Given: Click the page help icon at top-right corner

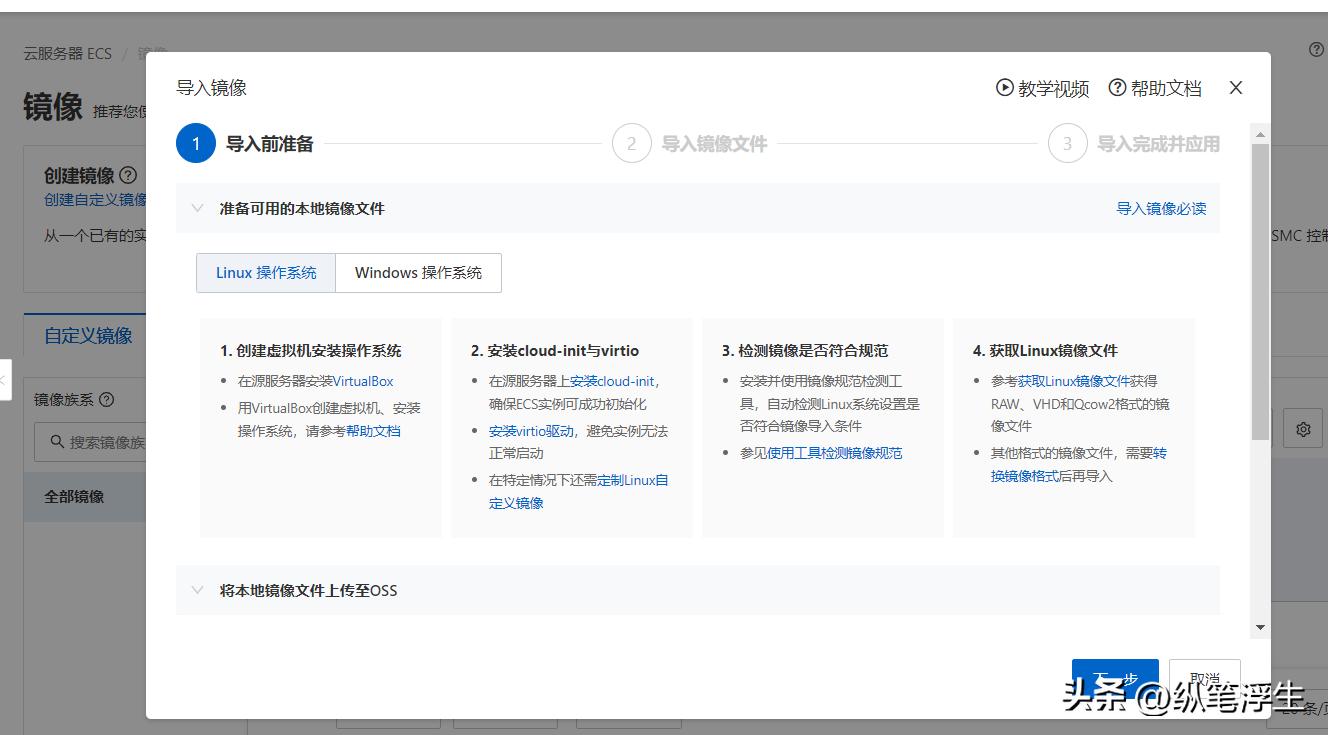Looking at the screenshot, I should click(1315, 47).
